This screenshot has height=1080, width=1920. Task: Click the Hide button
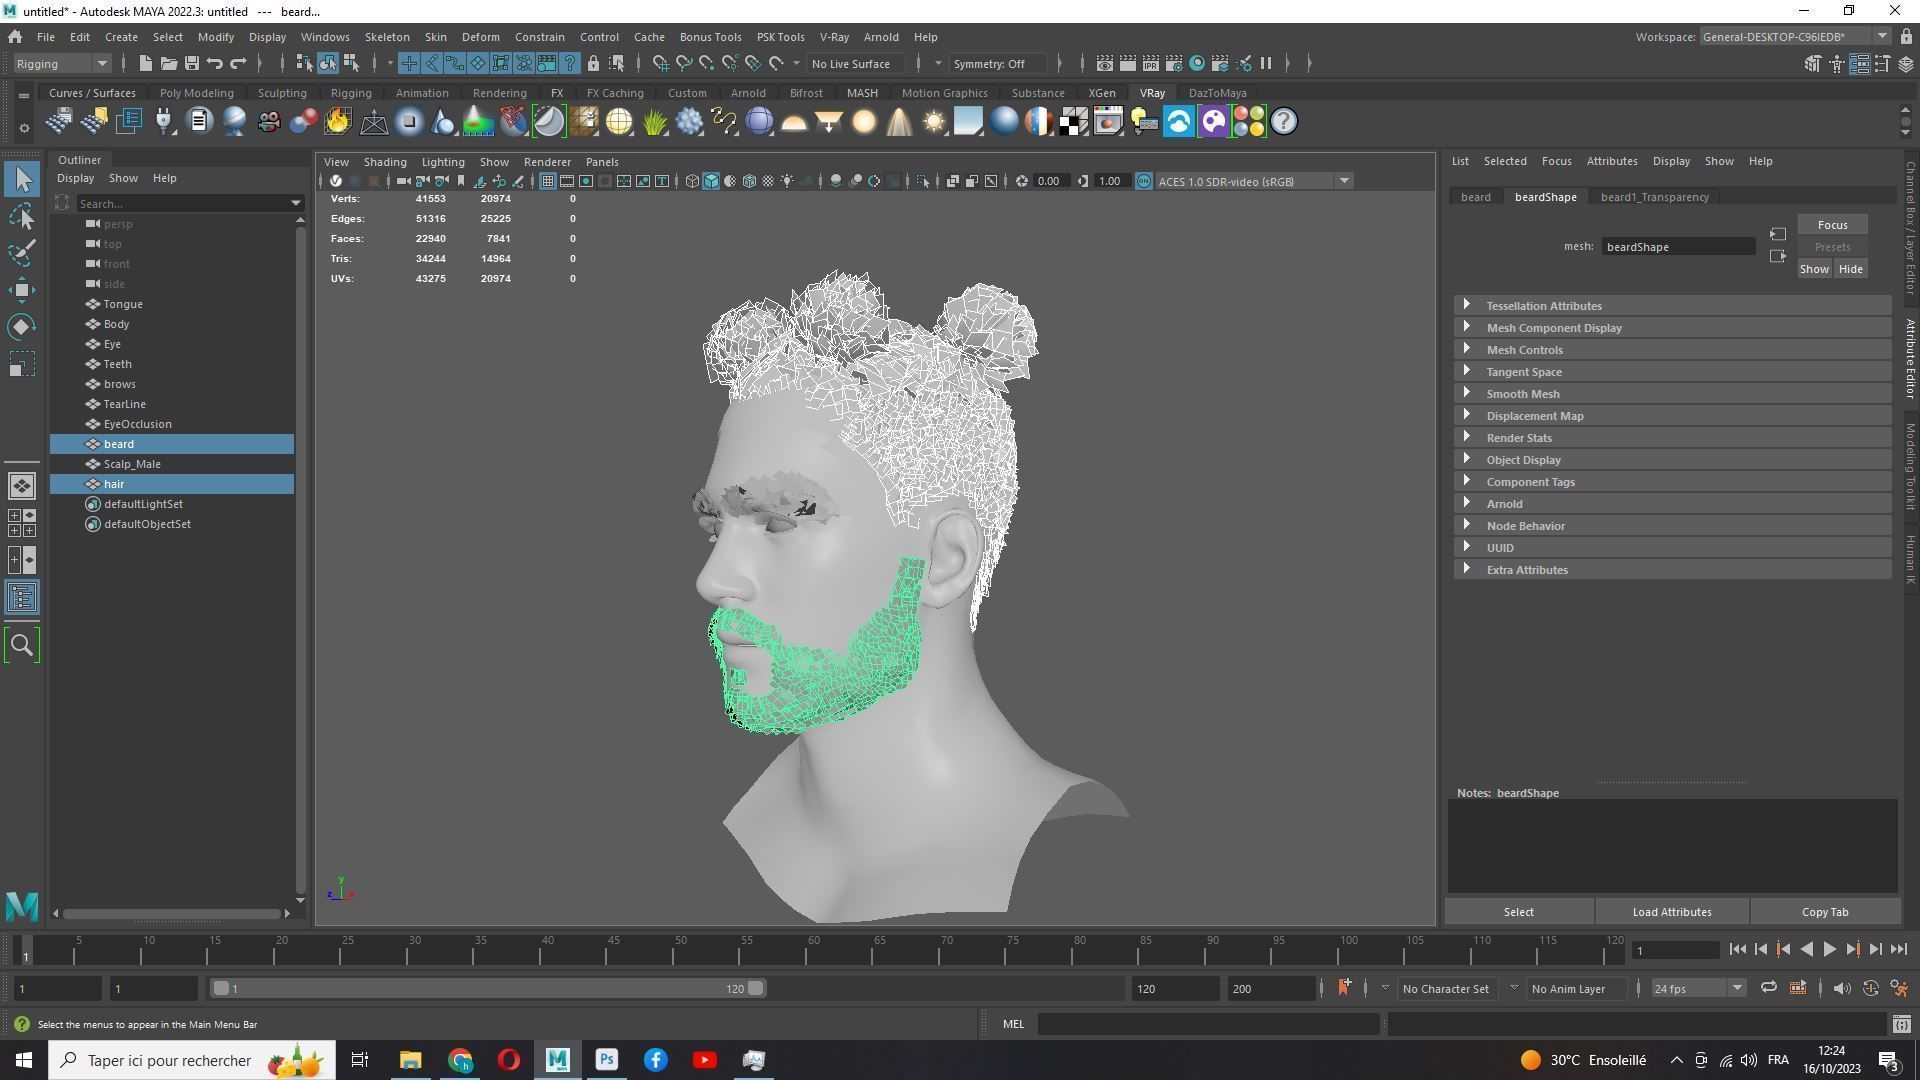pyautogui.click(x=1850, y=269)
